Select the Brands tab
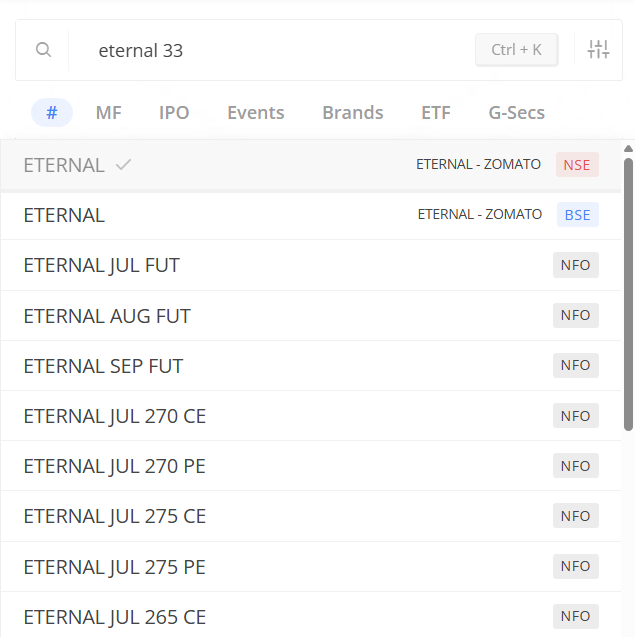 tap(352, 113)
